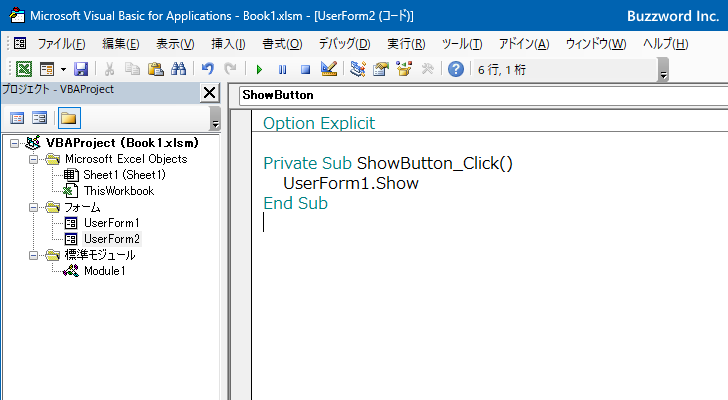The image size is (728, 400).
Task: Click the 6 行, 1 桁 position box
Action: 565,70
